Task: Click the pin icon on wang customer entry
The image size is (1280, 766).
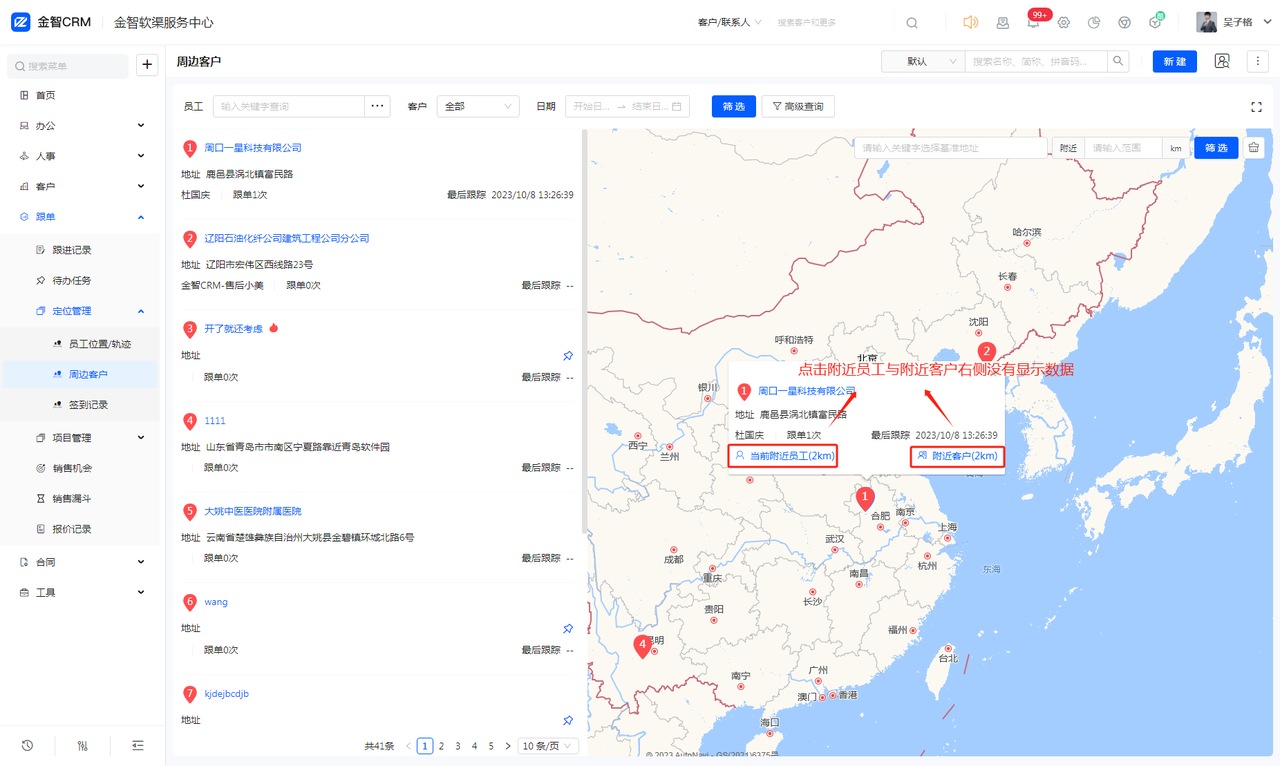Action: (567, 629)
